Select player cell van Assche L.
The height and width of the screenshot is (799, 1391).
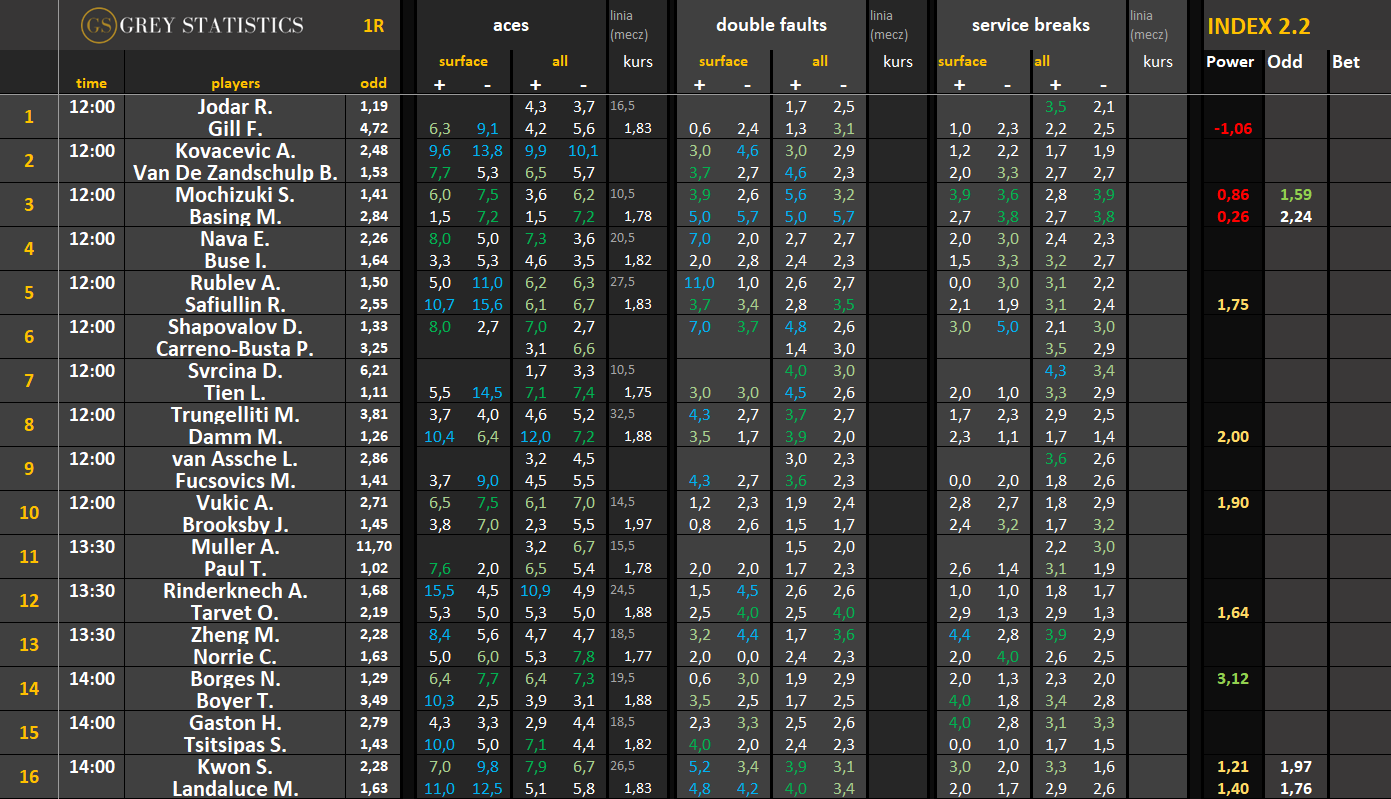pos(235,458)
